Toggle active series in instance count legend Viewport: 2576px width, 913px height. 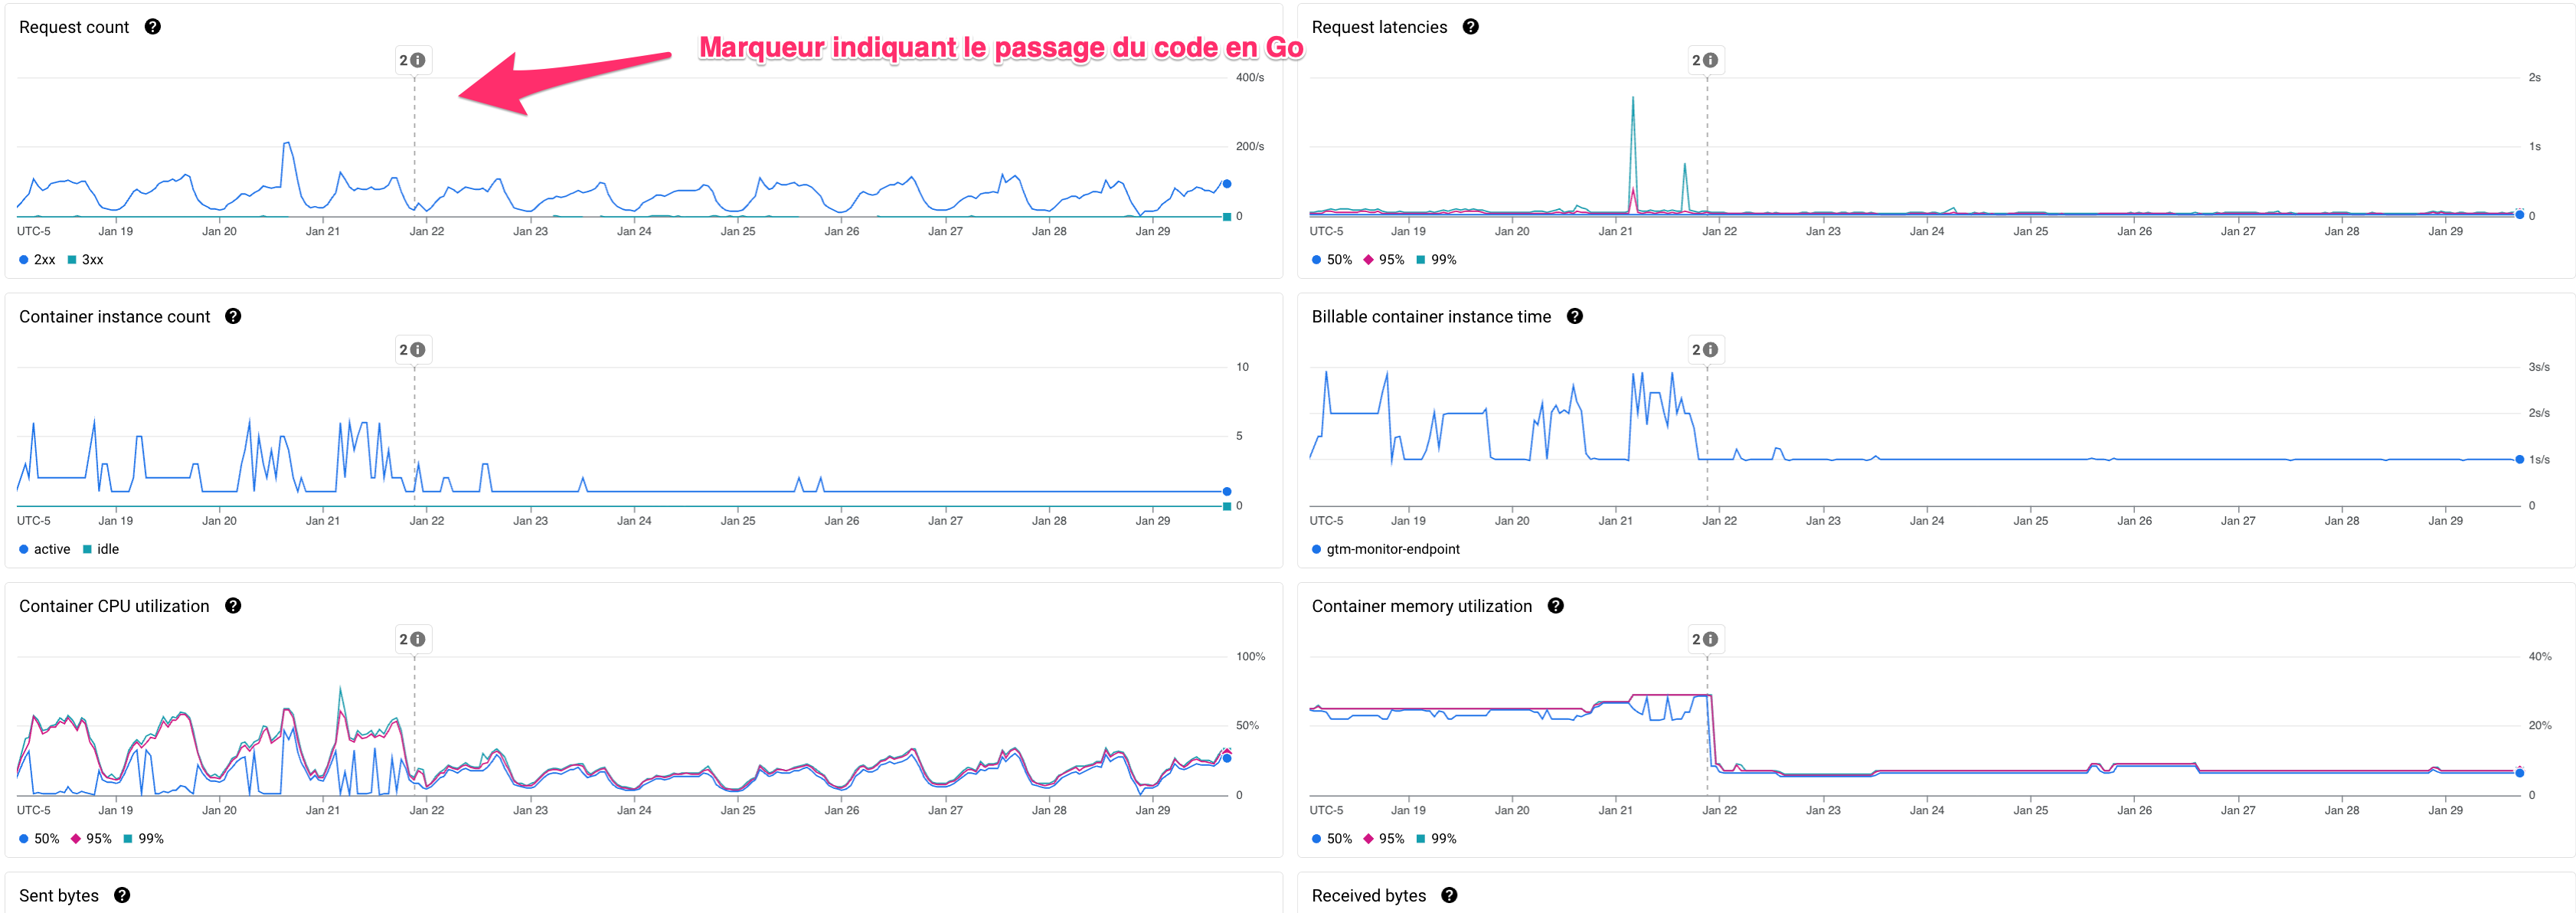[45, 549]
